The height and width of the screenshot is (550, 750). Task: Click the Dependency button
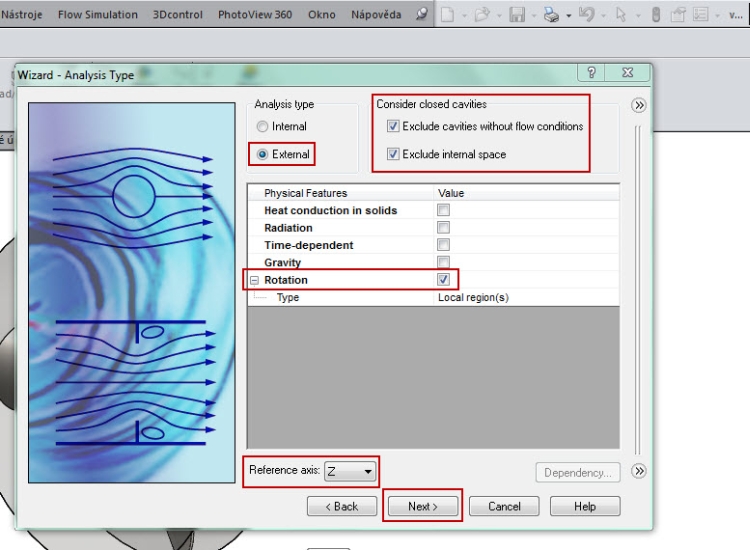coord(578,473)
